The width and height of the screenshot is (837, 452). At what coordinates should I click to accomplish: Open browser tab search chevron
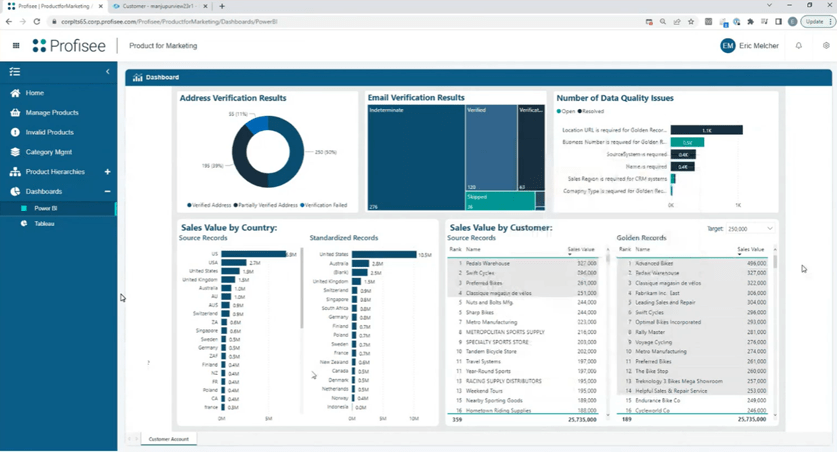pyautogui.click(x=769, y=5)
